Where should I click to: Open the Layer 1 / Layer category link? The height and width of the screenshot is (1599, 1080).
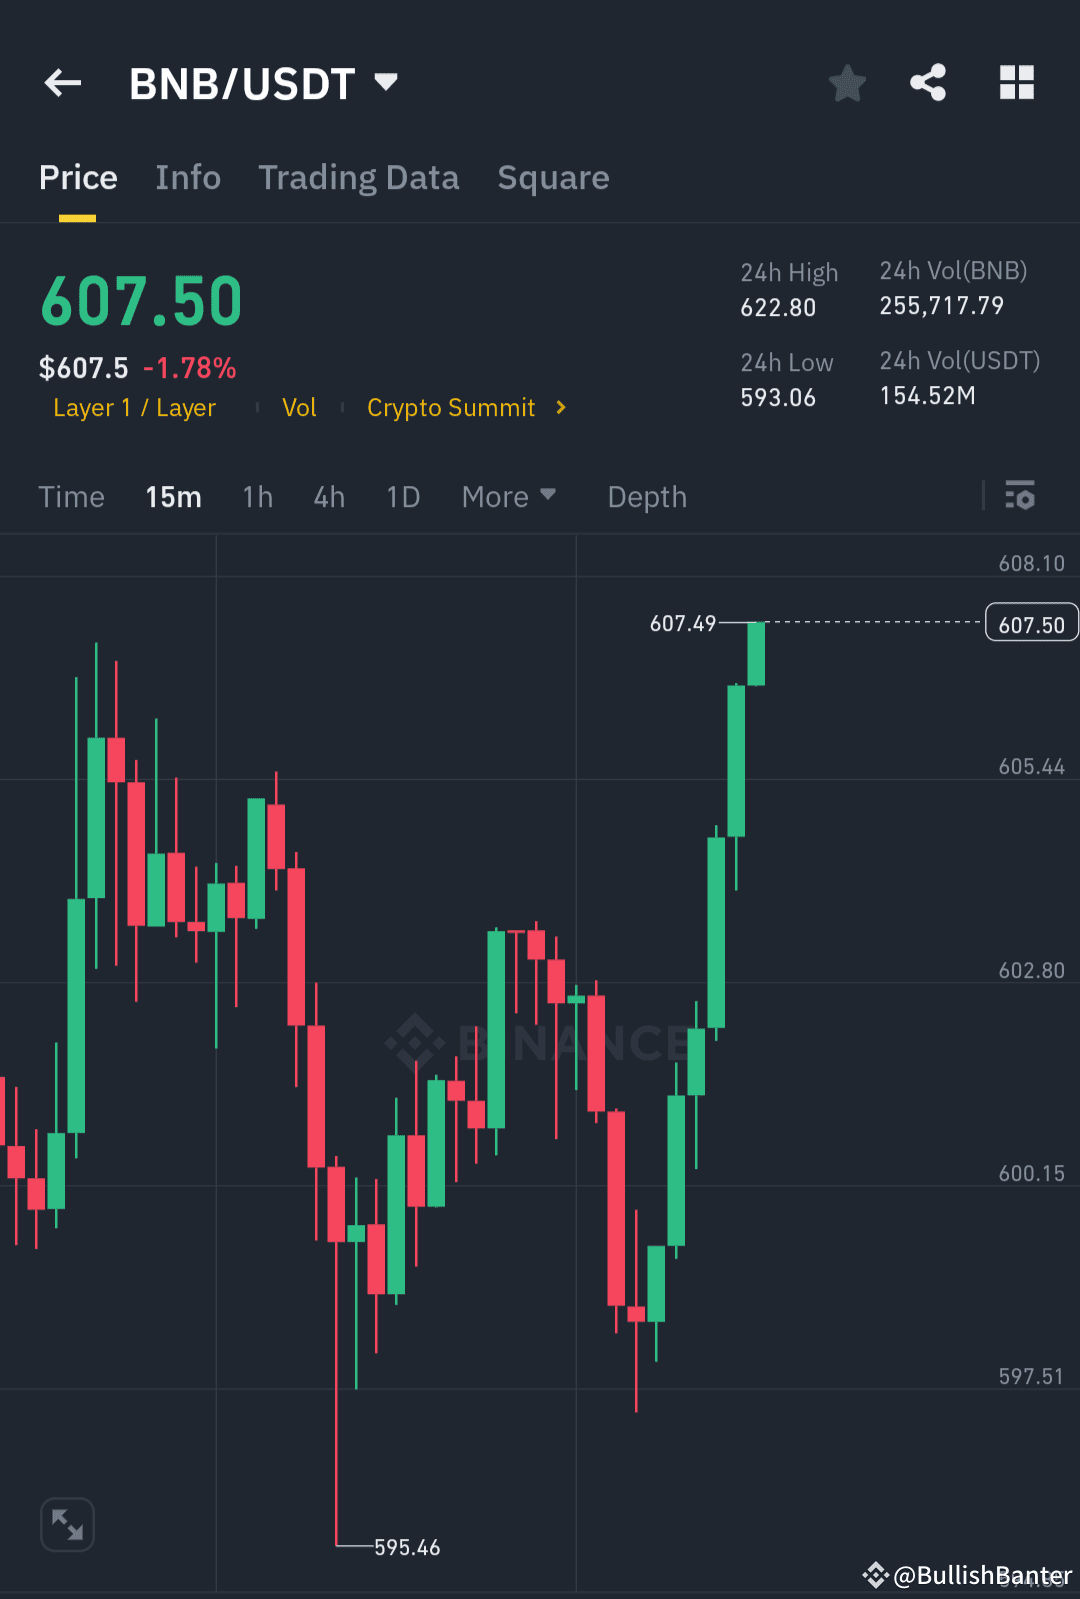[x=135, y=407]
